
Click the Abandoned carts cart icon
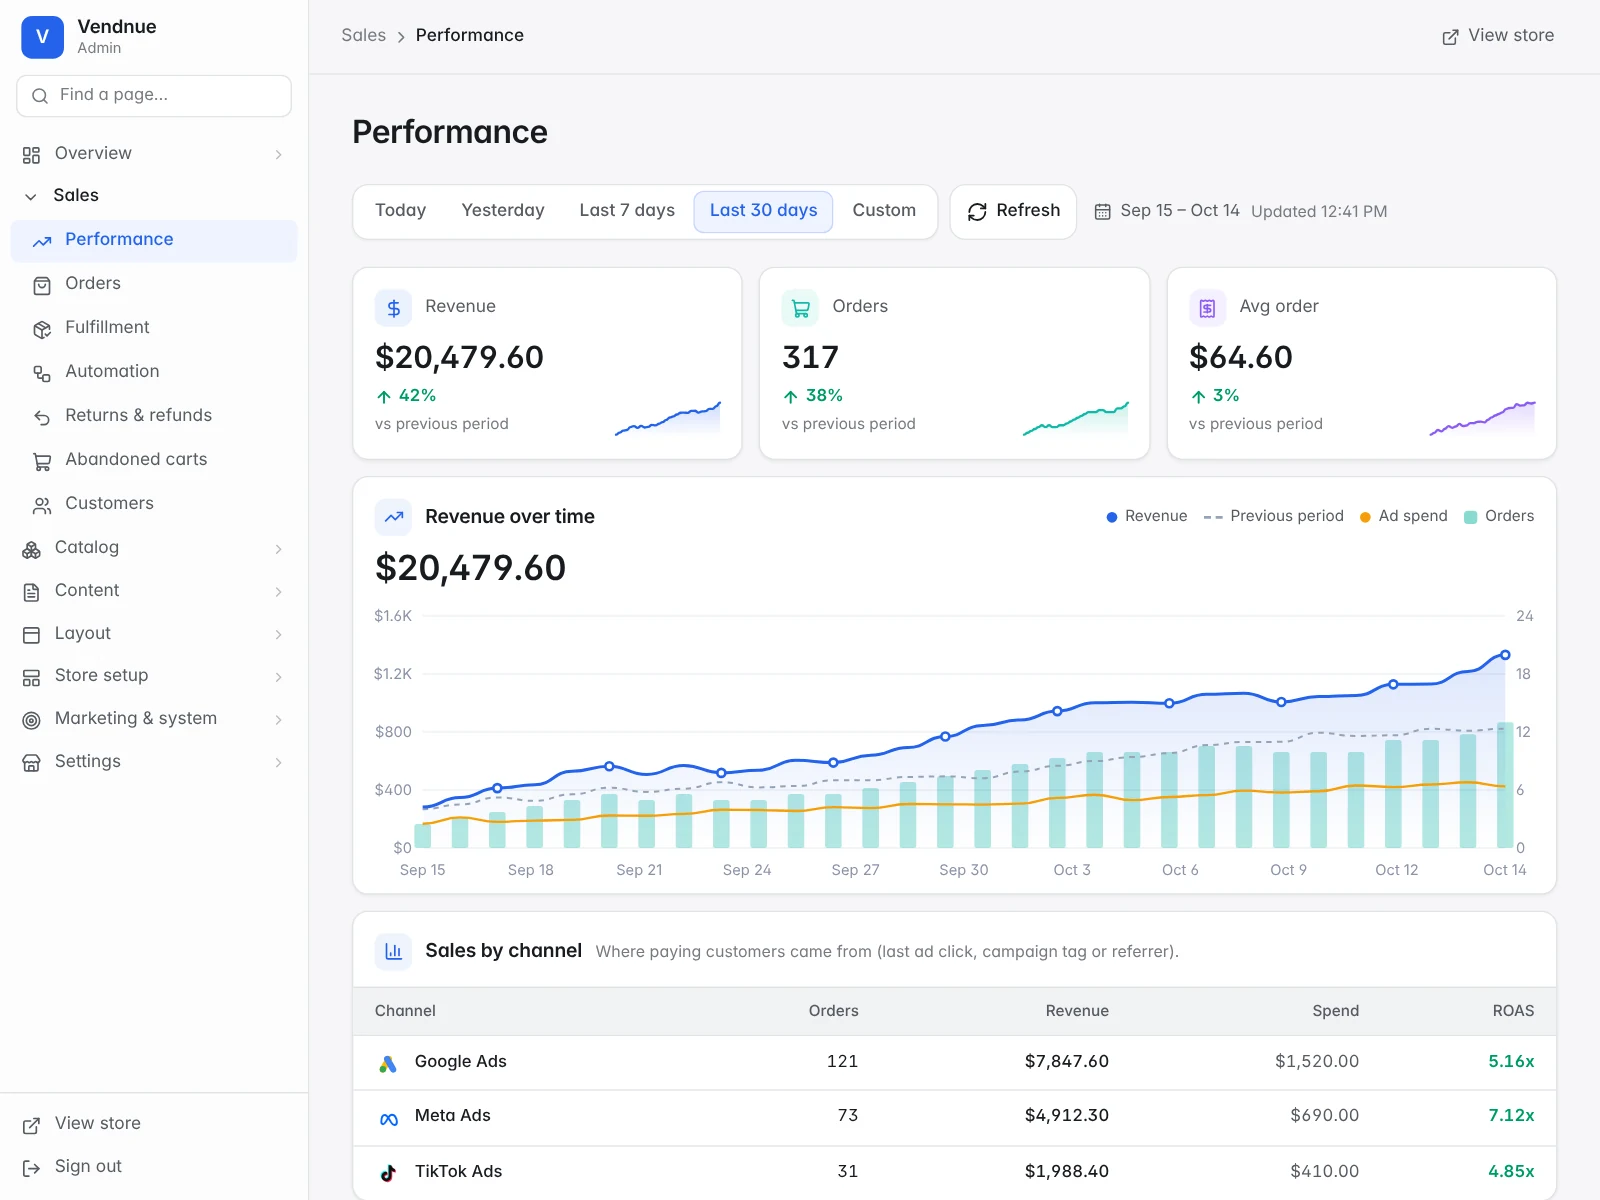pos(42,461)
